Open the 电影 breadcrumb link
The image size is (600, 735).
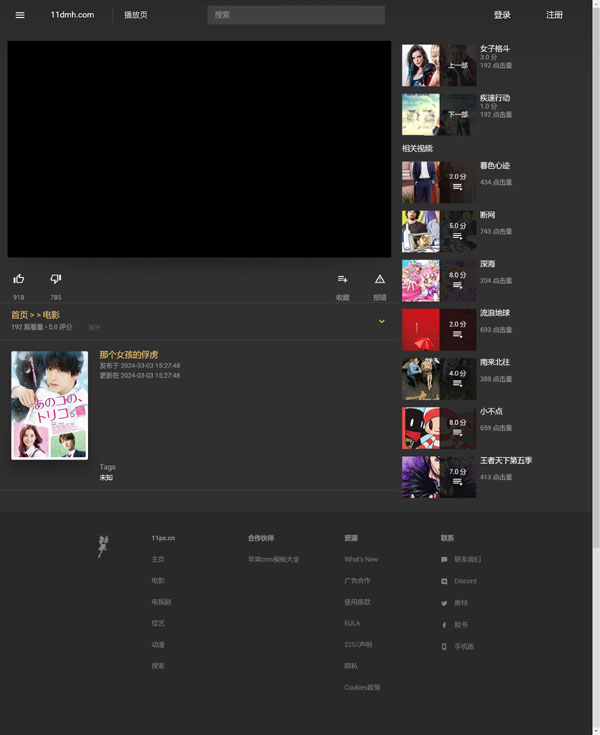(x=51, y=315)
